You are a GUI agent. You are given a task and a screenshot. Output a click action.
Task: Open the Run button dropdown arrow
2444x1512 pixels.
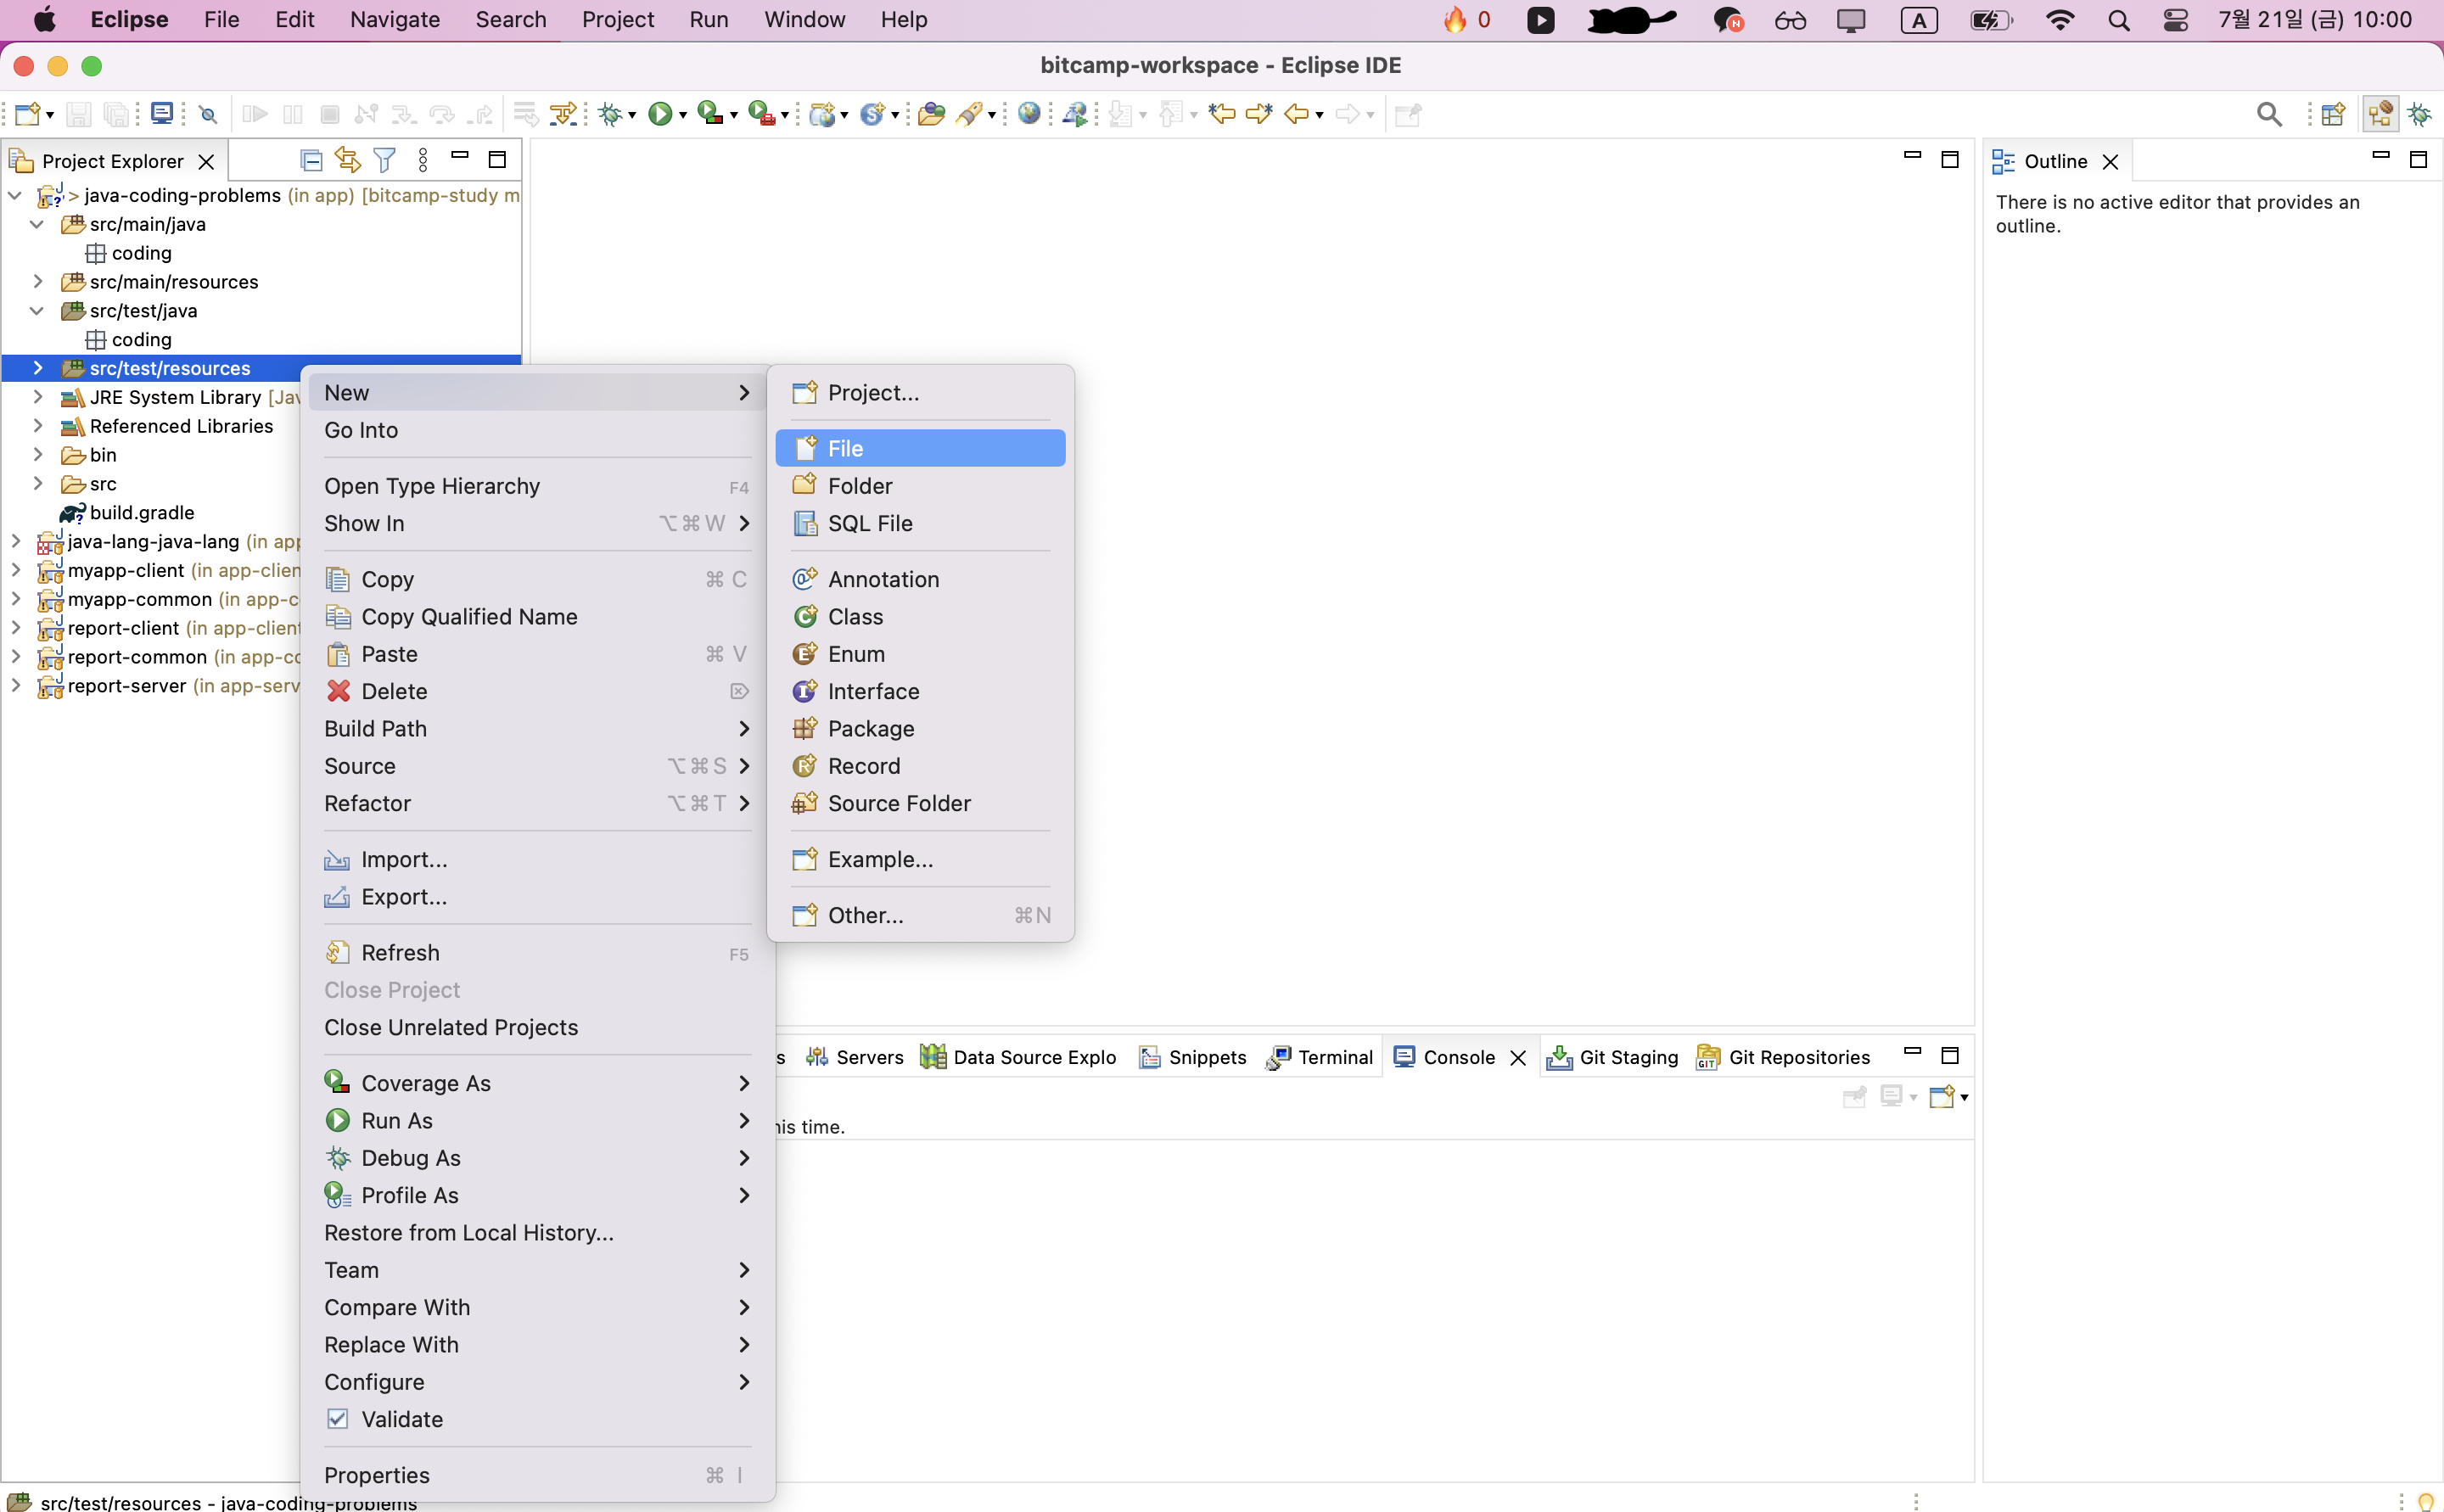pyautogui.click(x=684, y=116)
